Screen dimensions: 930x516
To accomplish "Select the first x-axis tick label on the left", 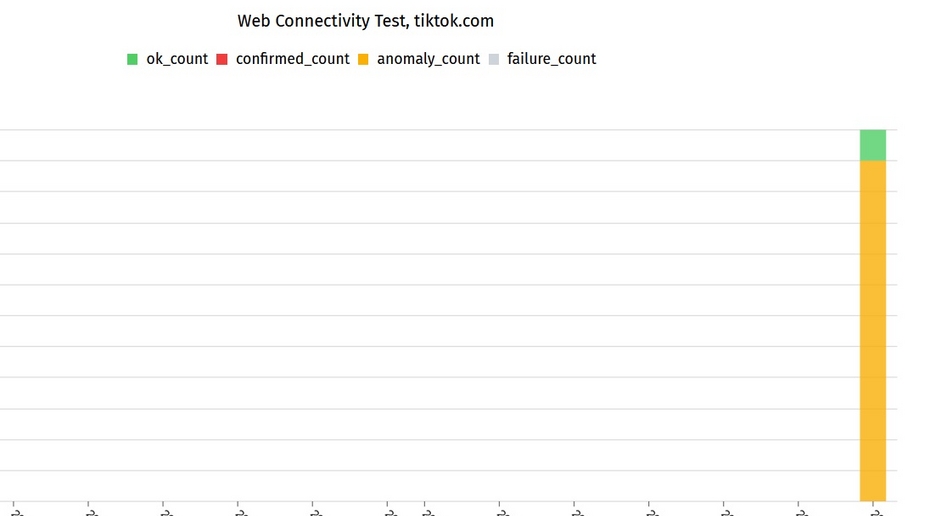I will [17, 512].
